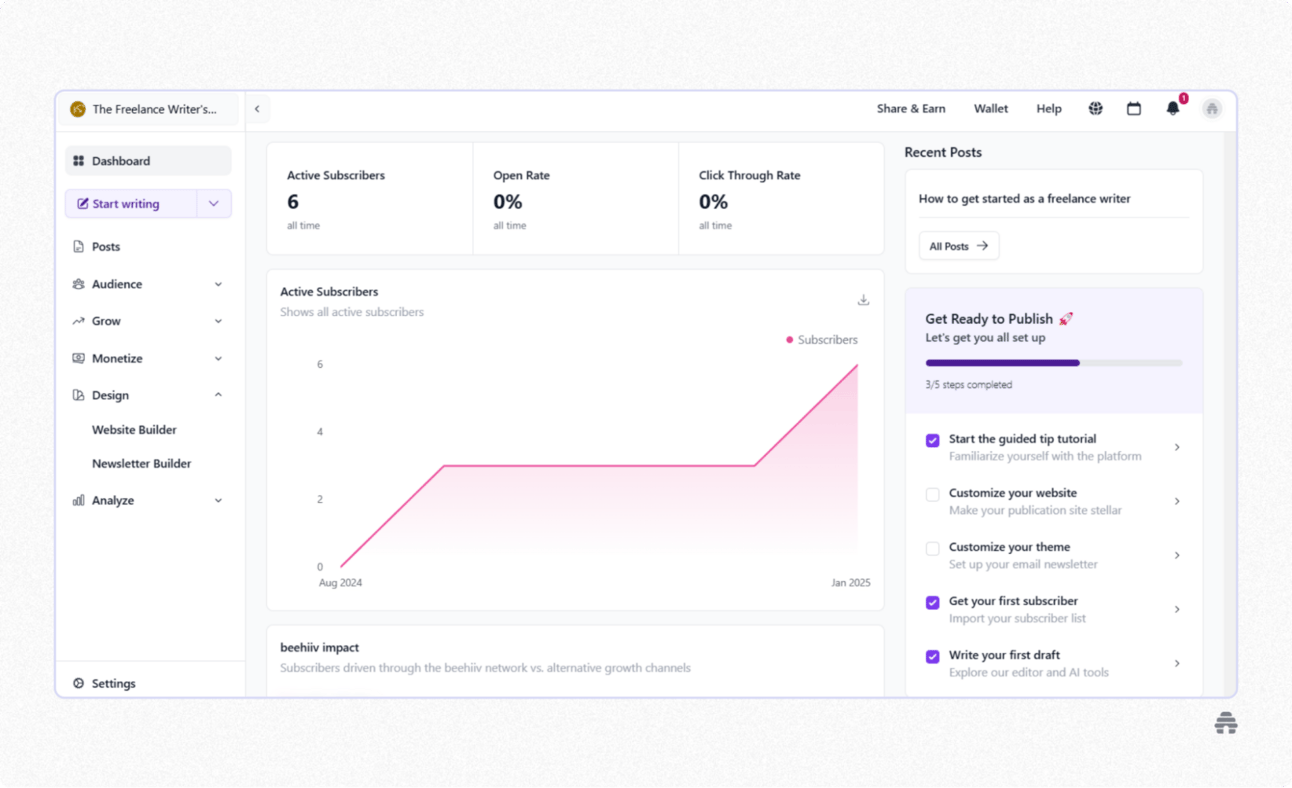Viewport: 1292px width, 788px height.
Task: Uncheck the Write your first draft task
Action: tap(932, 656)
